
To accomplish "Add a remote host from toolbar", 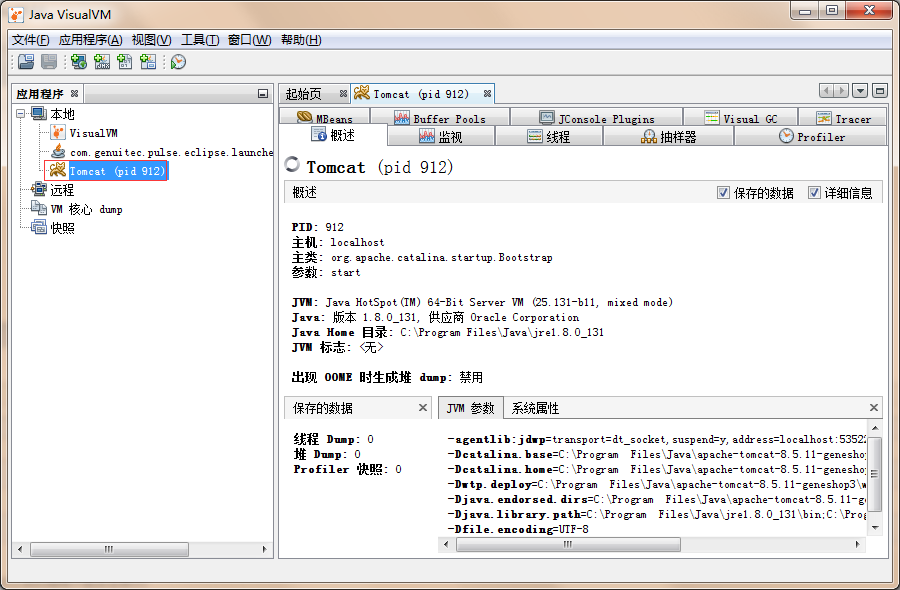I will coord(79,61).
